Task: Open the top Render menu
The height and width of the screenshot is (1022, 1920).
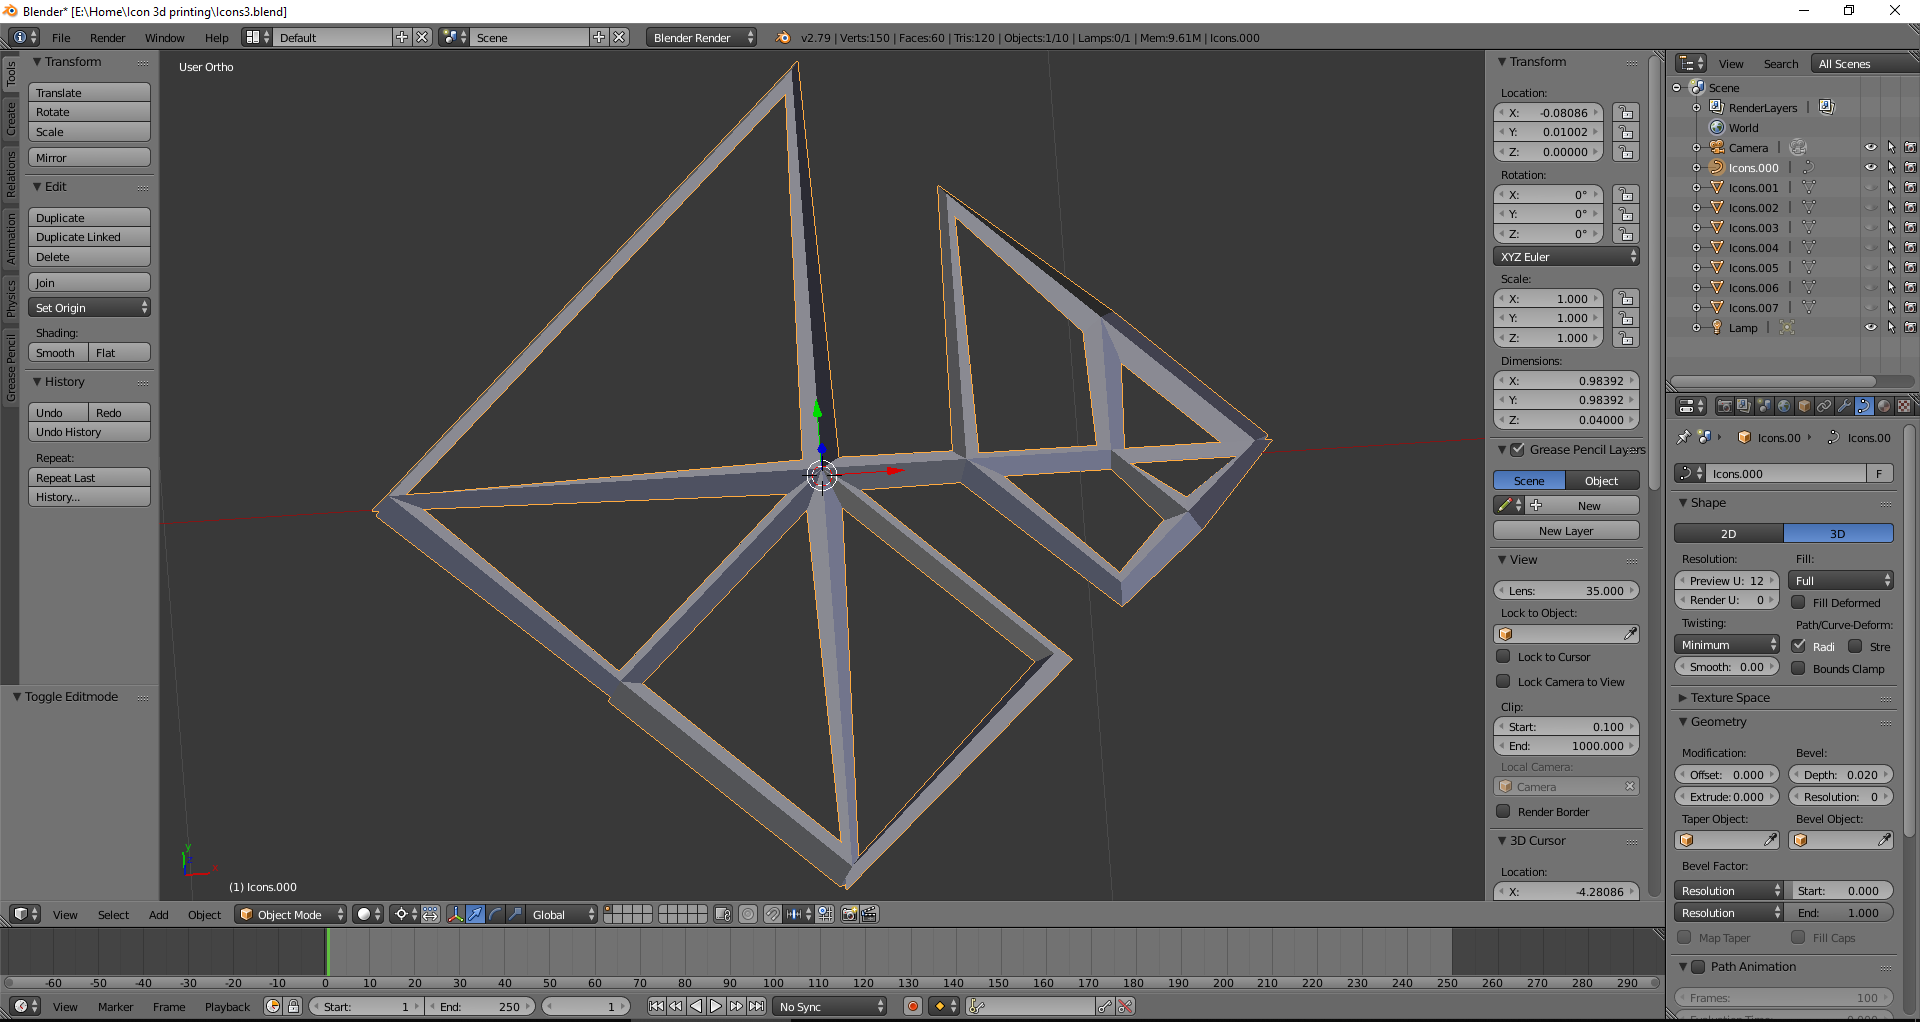Action: (x=108, y=38)
